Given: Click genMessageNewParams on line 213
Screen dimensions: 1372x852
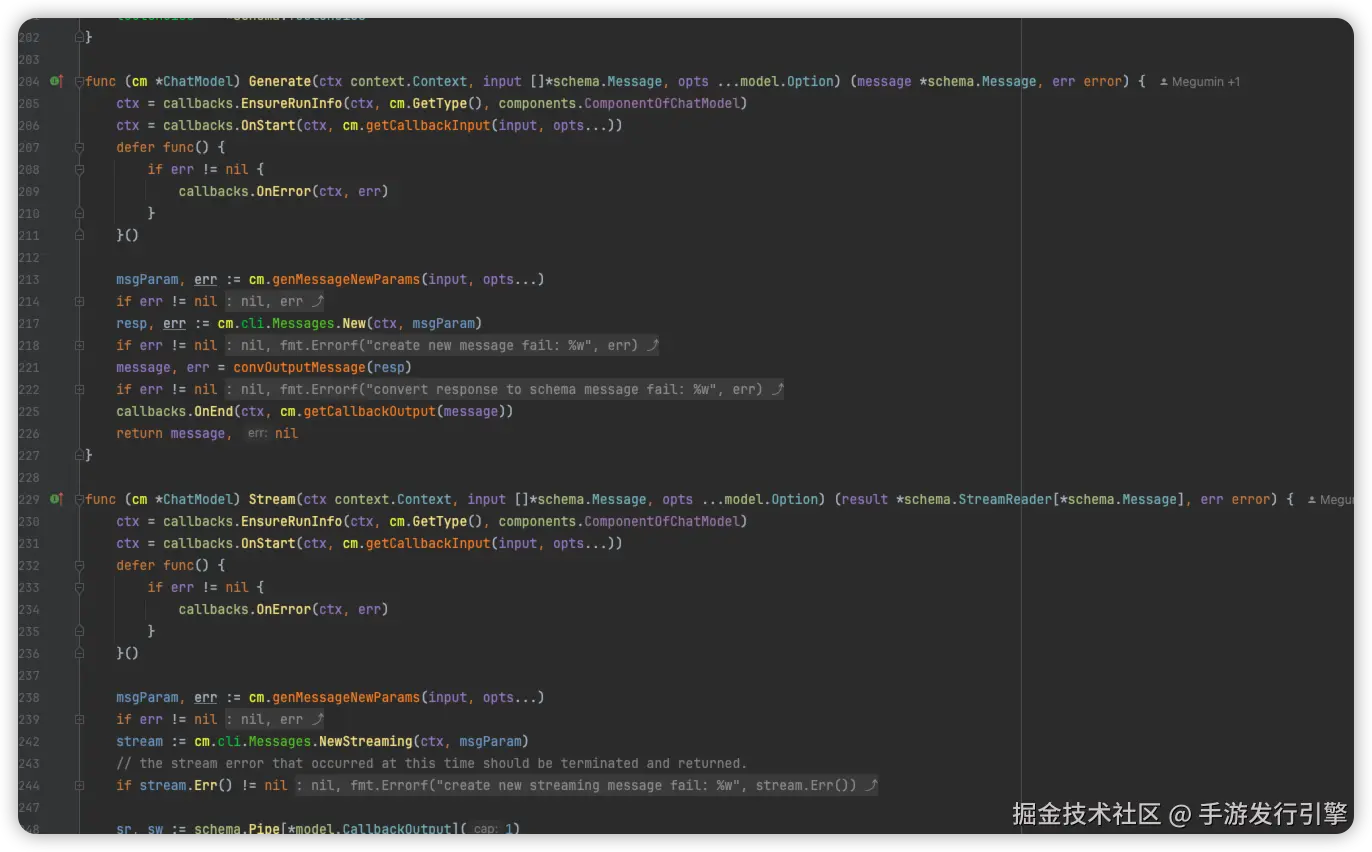Looking at the screenshot, I should click(346, 279).
